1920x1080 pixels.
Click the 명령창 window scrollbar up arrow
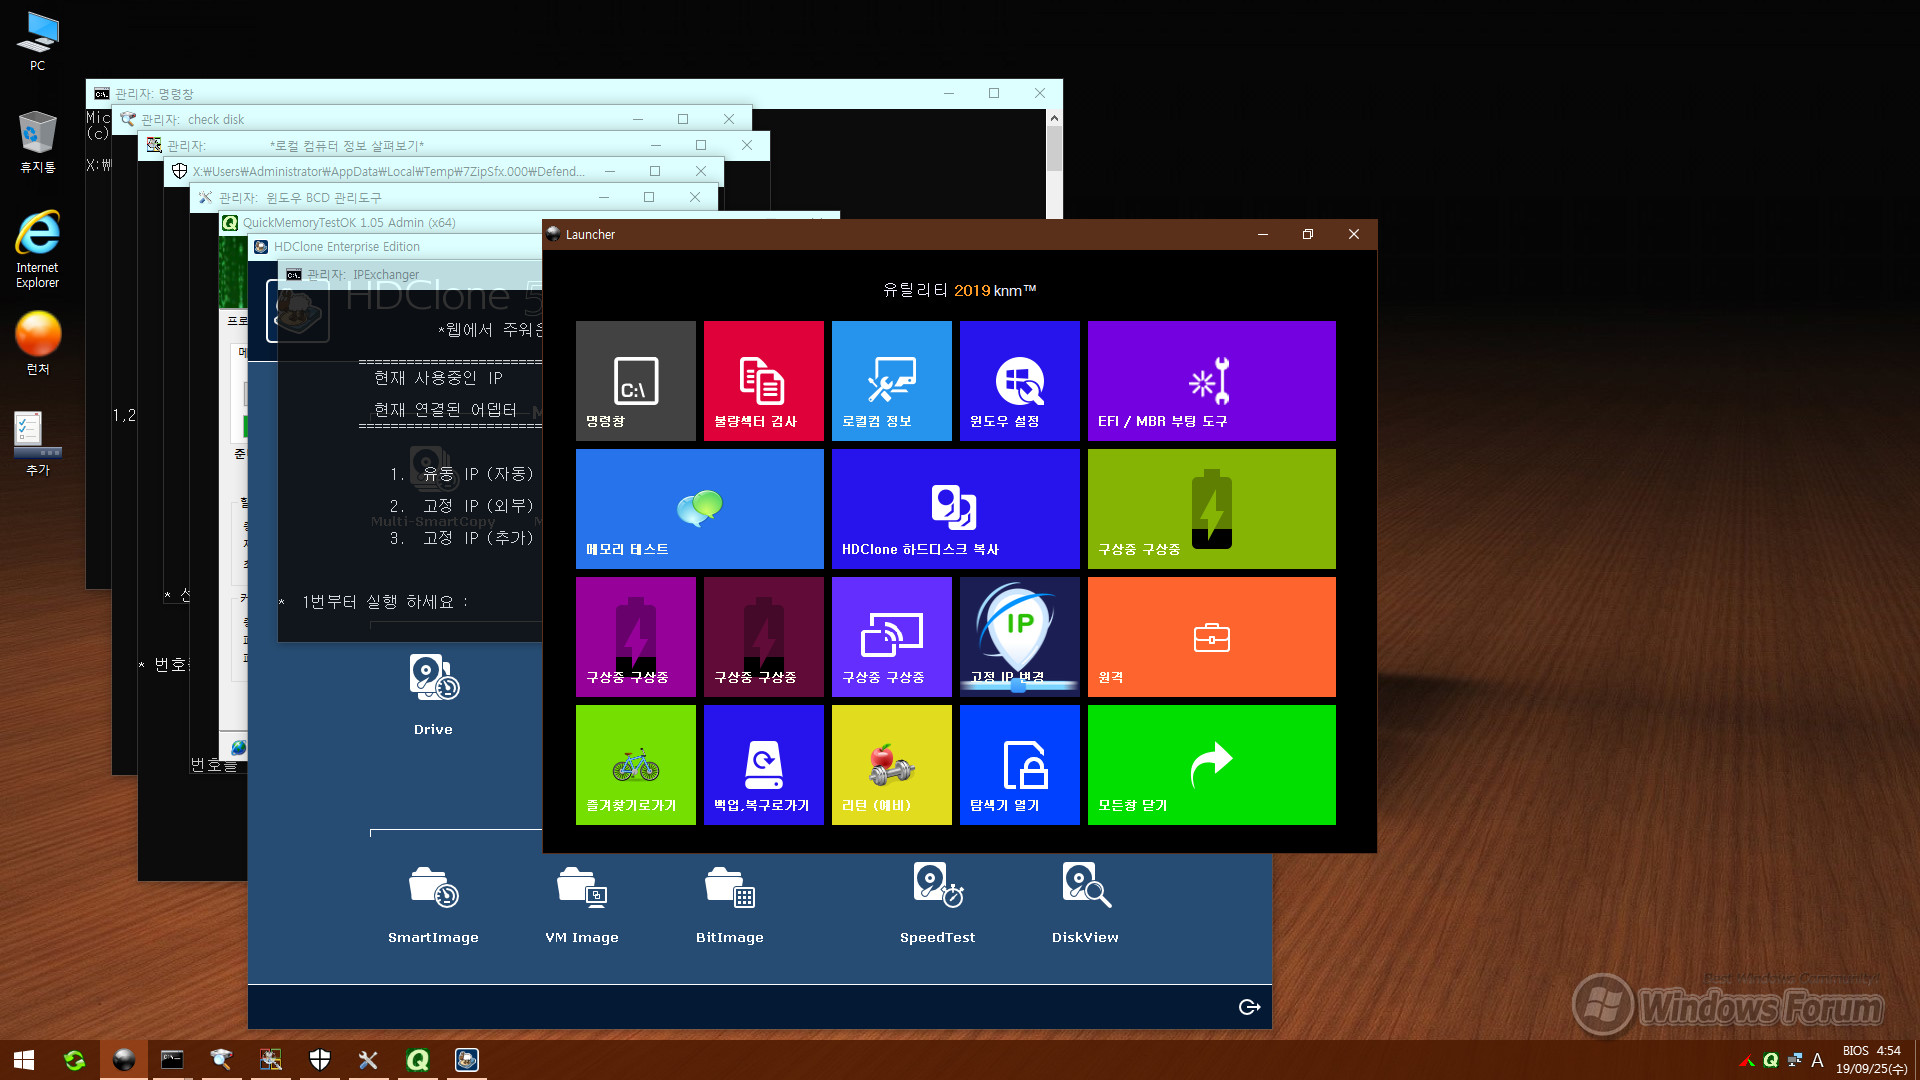click(x=1054, y=118)
